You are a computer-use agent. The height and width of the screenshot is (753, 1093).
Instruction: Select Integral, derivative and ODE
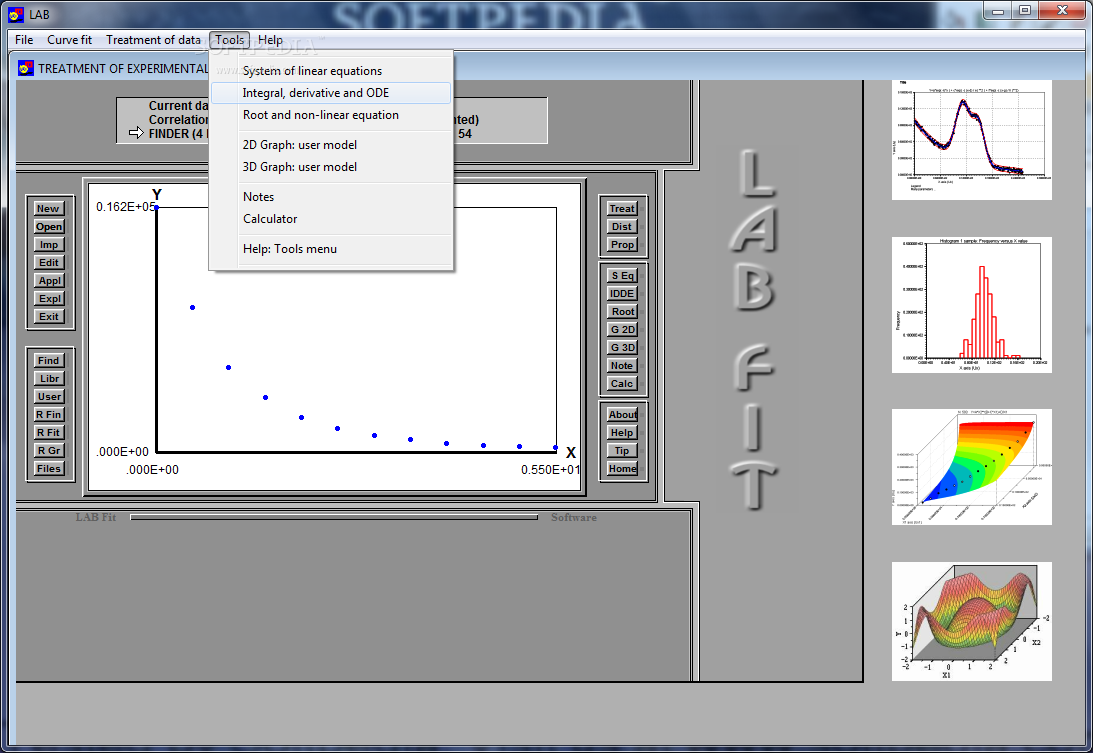[331, 93]
